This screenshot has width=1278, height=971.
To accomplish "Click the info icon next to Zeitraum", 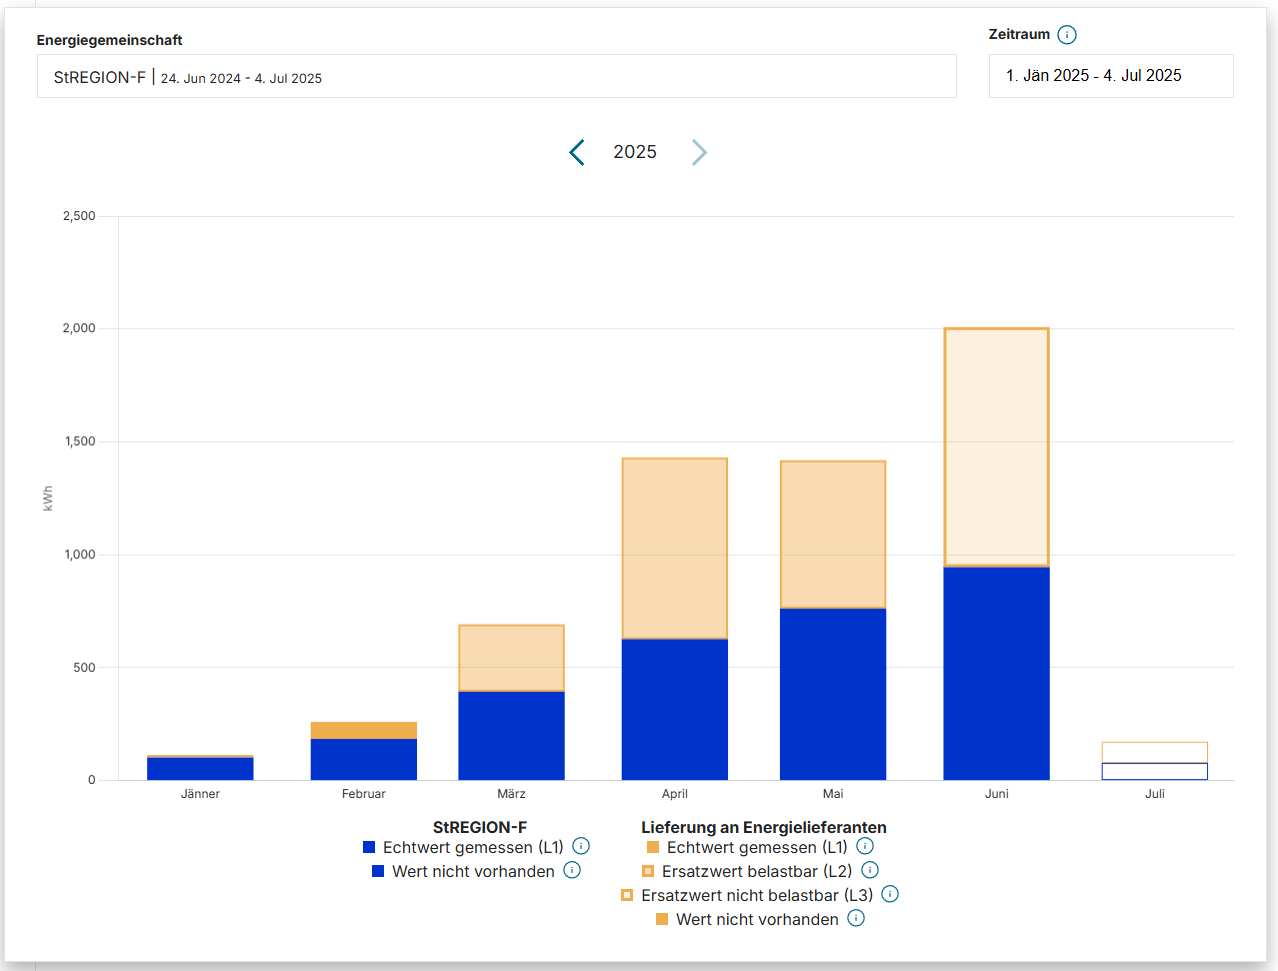I will coord(1067,35).
